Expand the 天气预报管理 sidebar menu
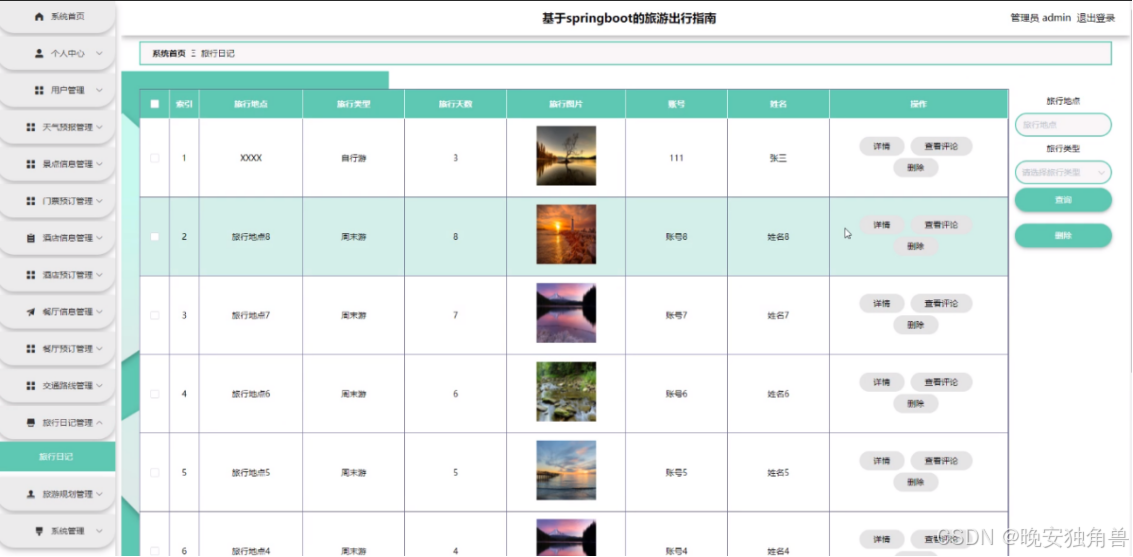This screenshot has height=557, width=1133. pyautogui.click(x=58, y=127)
